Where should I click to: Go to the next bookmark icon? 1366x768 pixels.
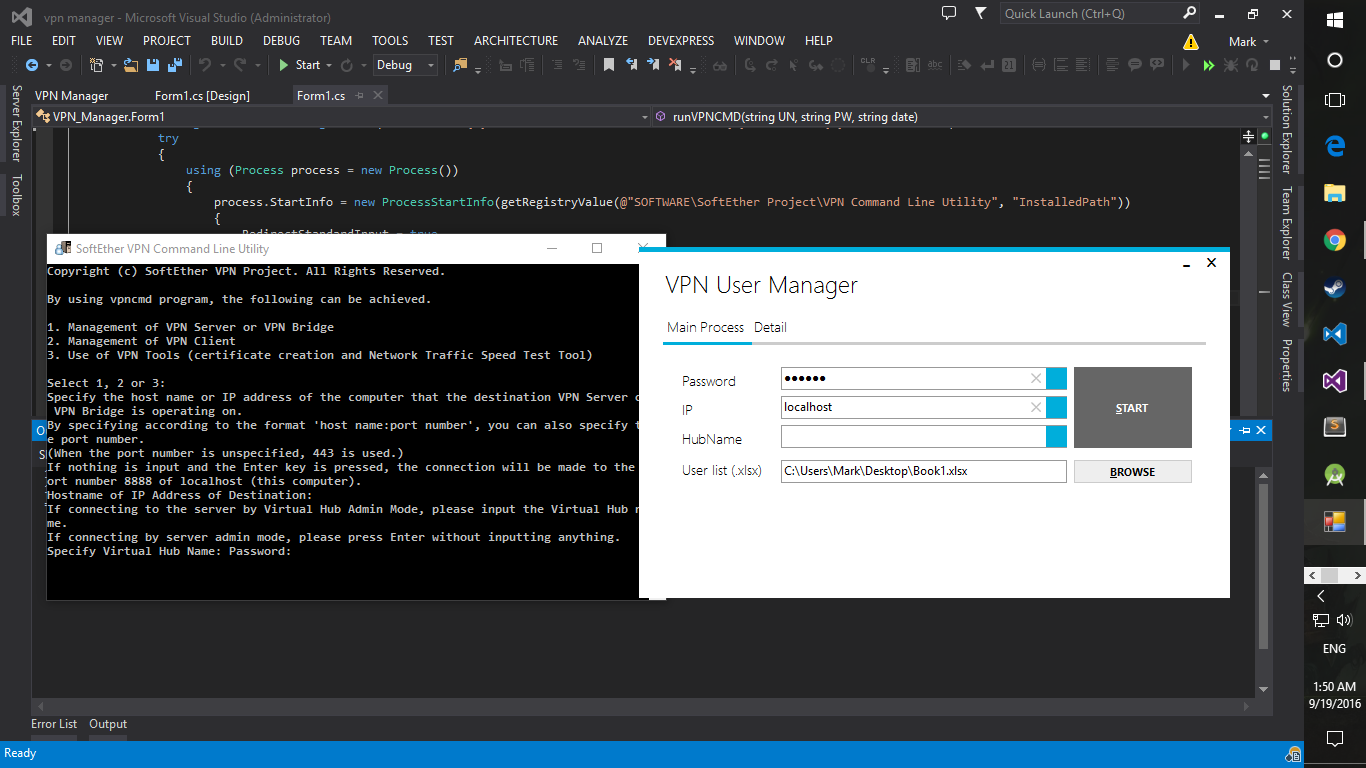[654, 65]
